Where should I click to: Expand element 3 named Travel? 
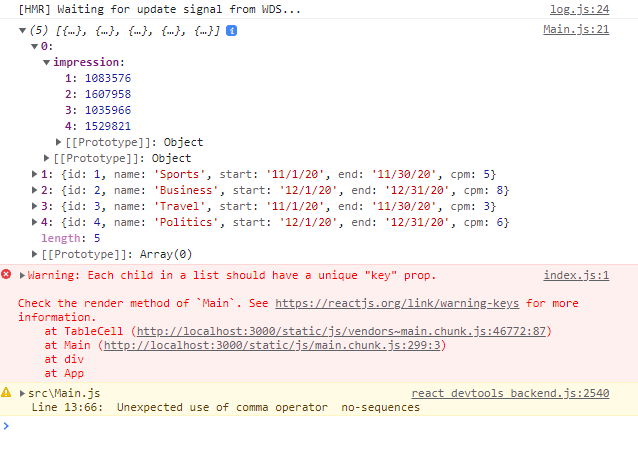click(35, 206)
